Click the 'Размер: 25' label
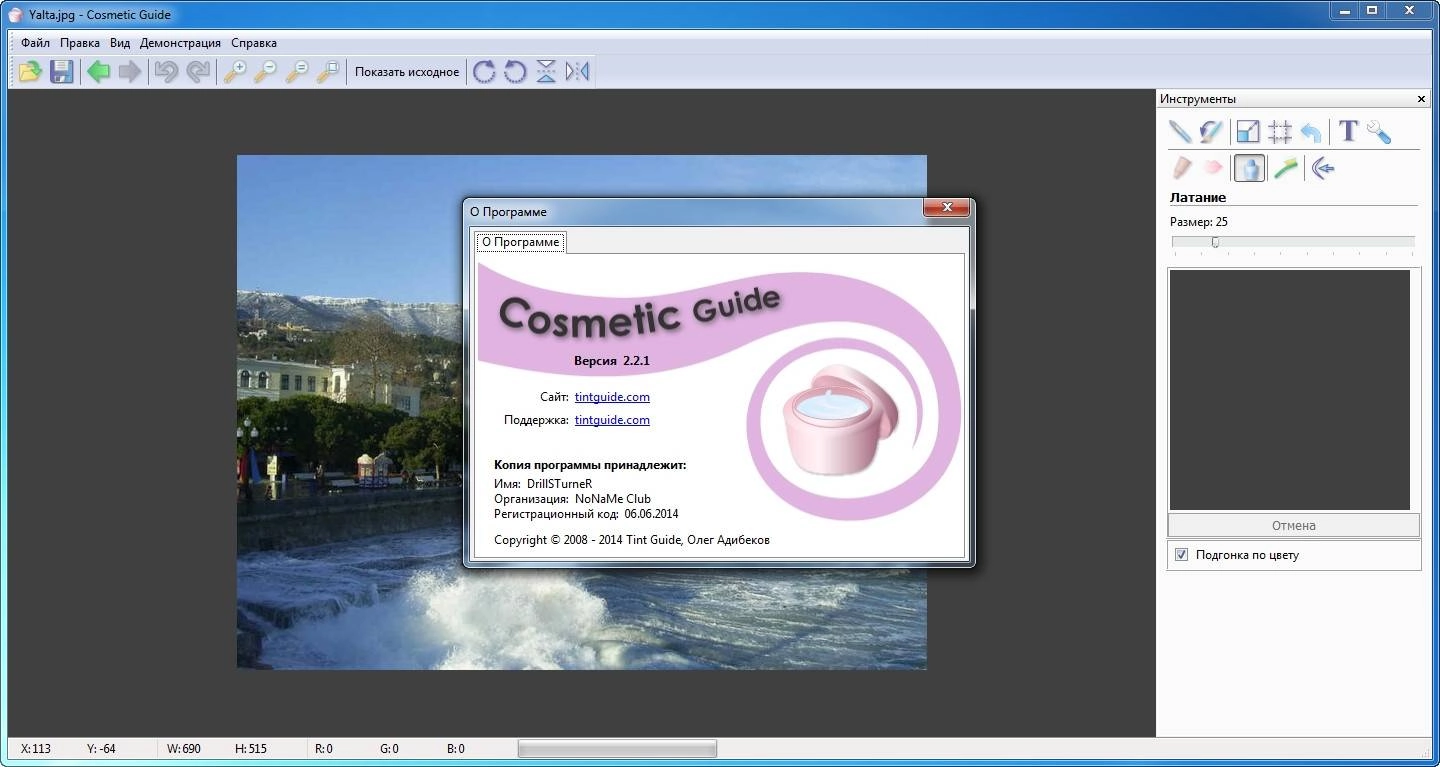Screen dimensions: 1440x767 pos(1199,222)
